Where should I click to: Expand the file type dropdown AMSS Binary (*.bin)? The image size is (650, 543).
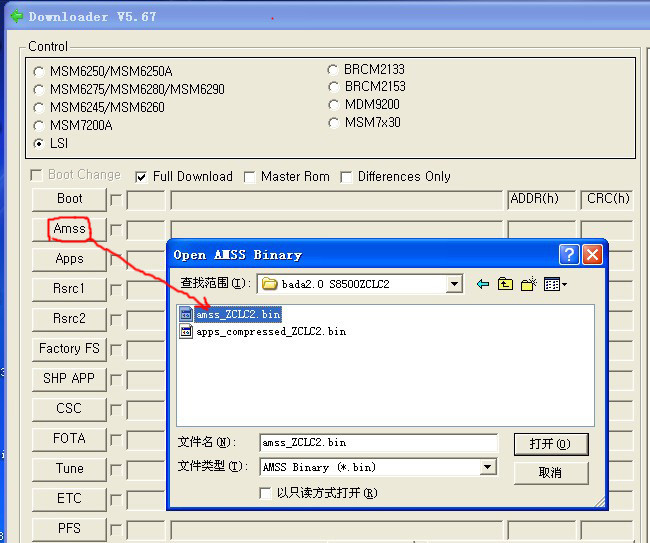488,467
